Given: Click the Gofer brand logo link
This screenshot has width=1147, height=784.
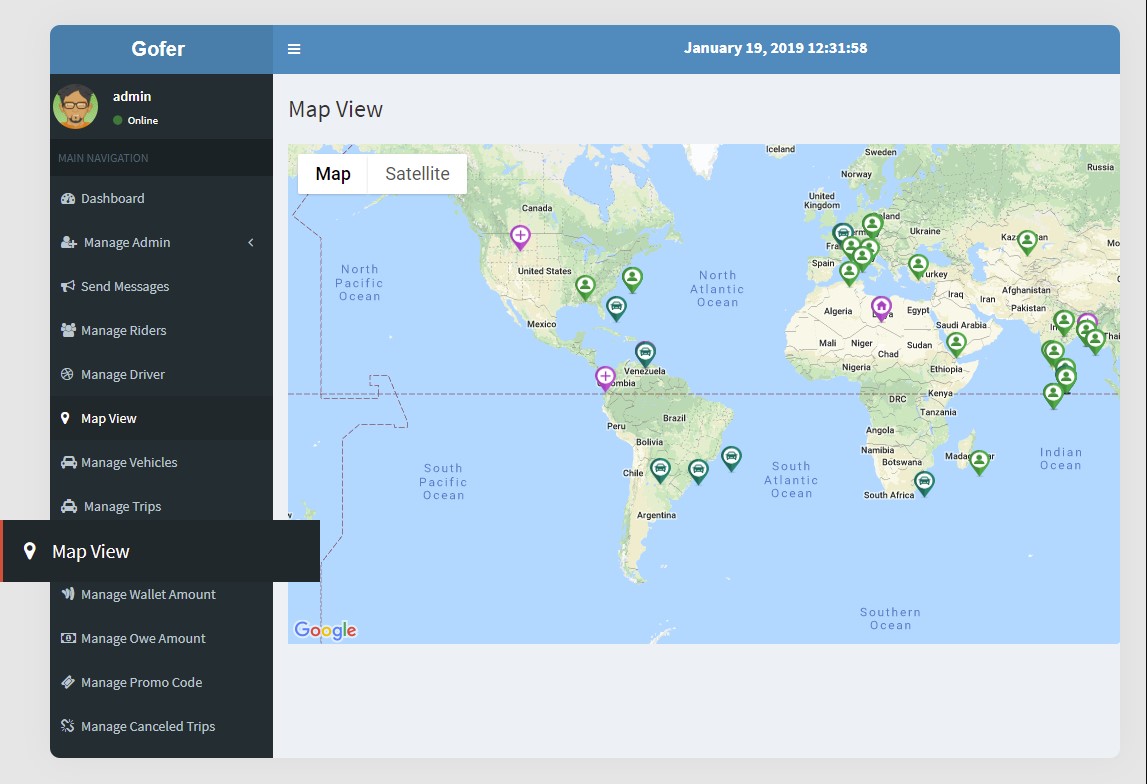Looking at the screenshot, I should pyautogui.click(x=158, y=49).
